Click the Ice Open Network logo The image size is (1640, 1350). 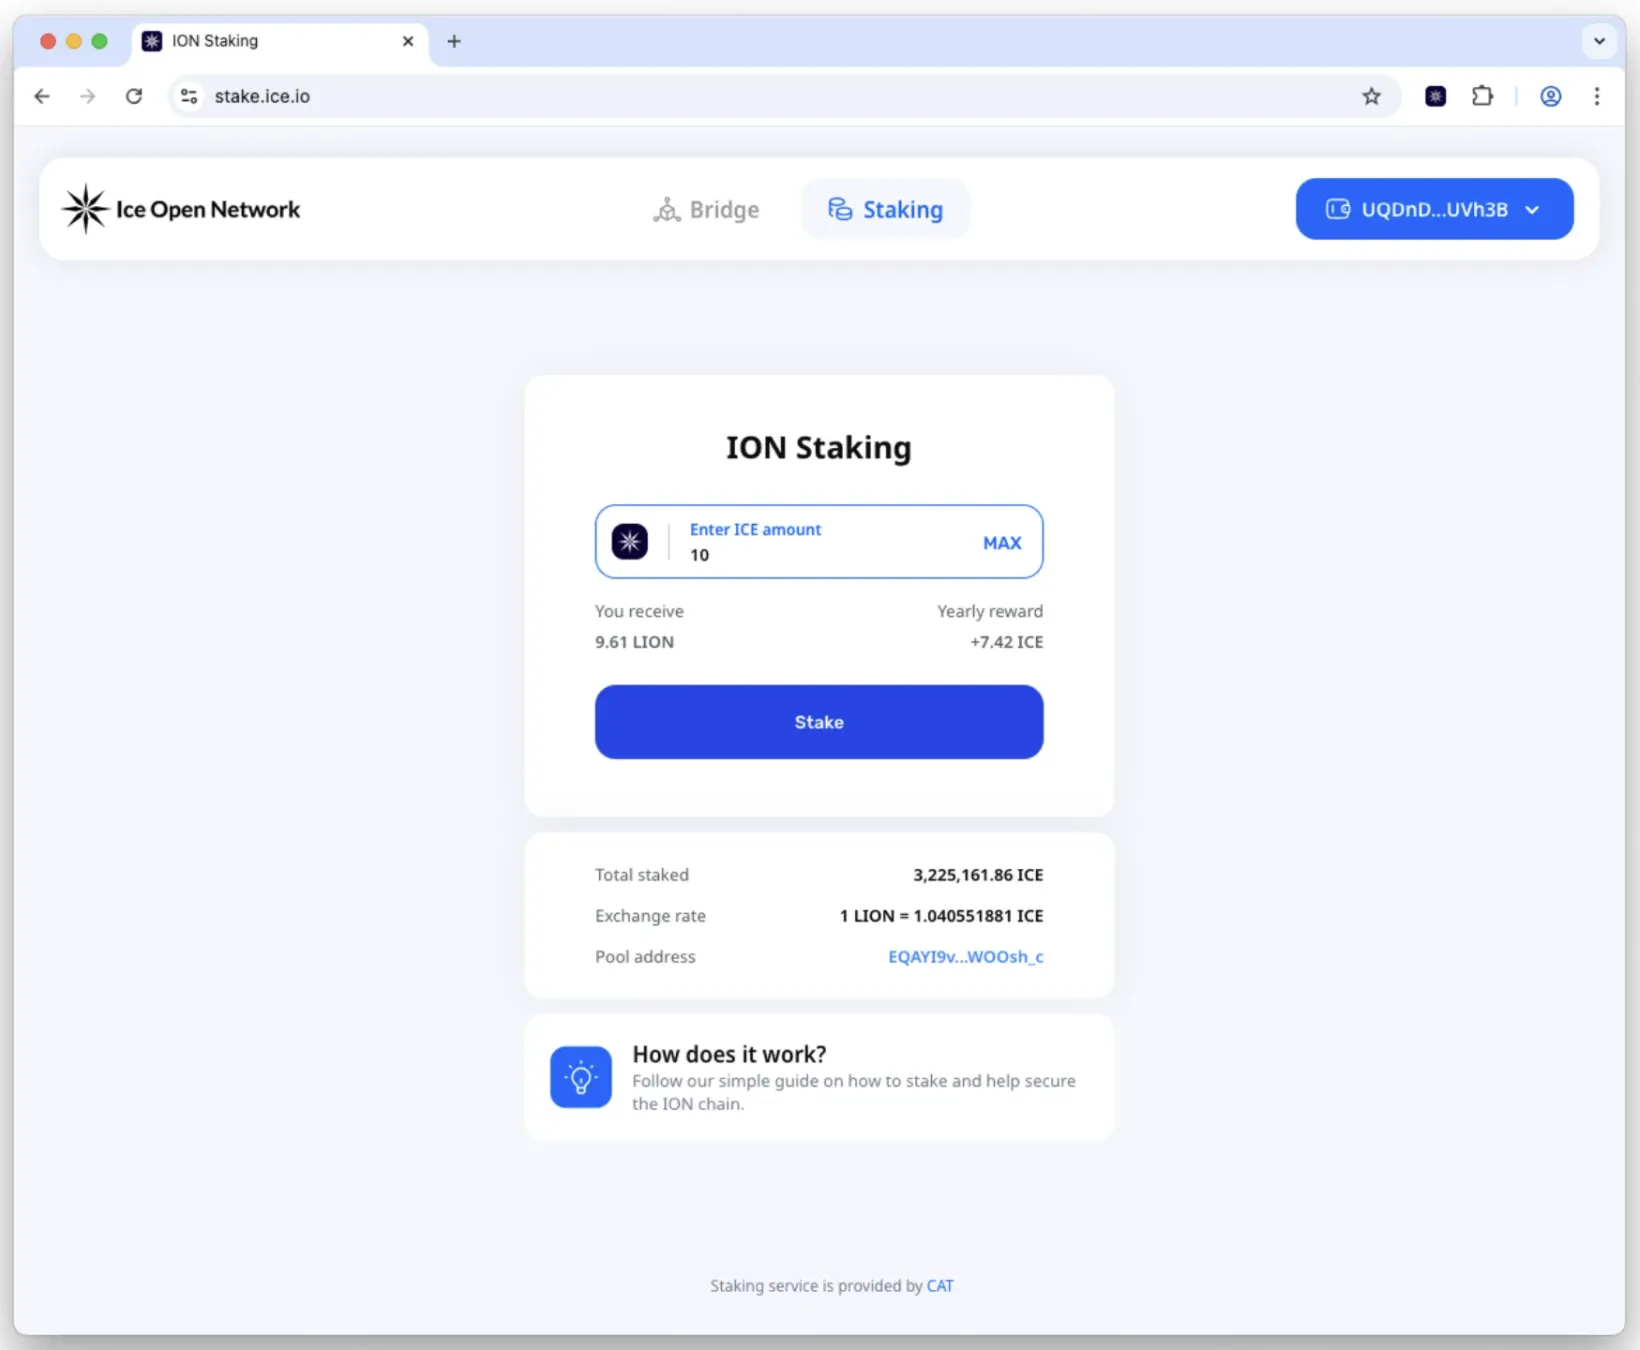tap(181, 209)
